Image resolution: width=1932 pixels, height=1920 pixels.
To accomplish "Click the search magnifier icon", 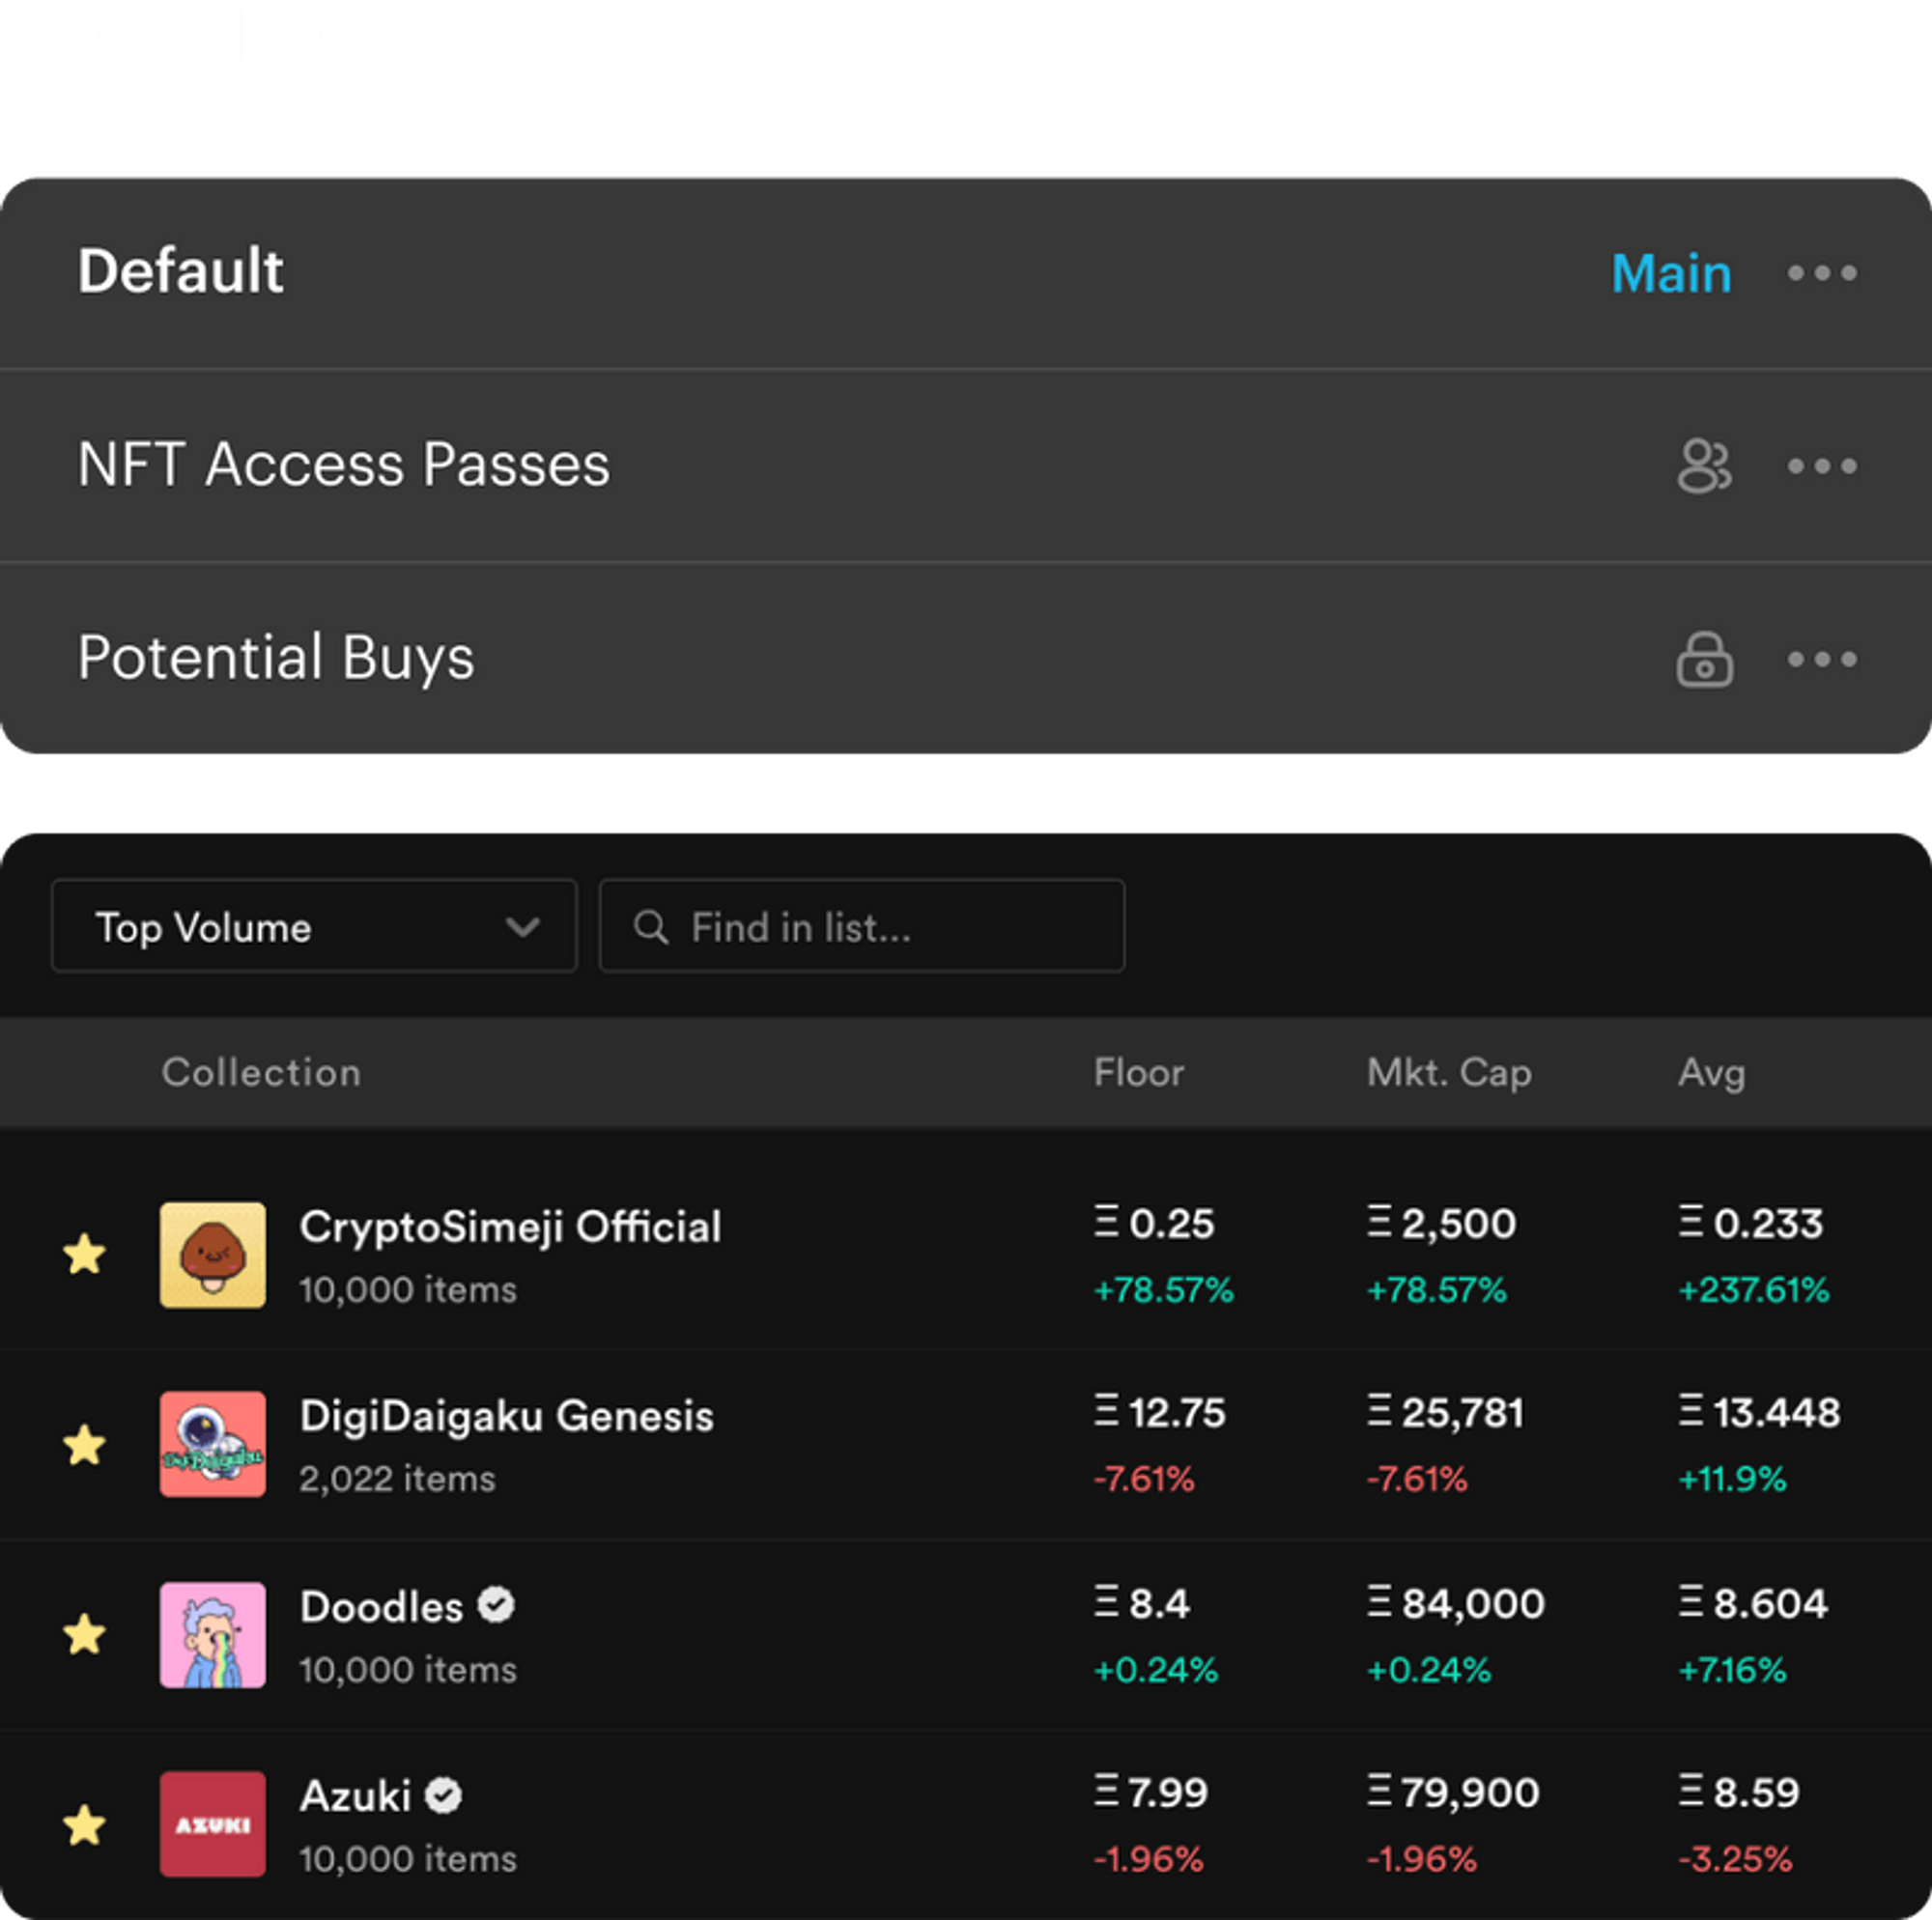I will coord(650,927).
